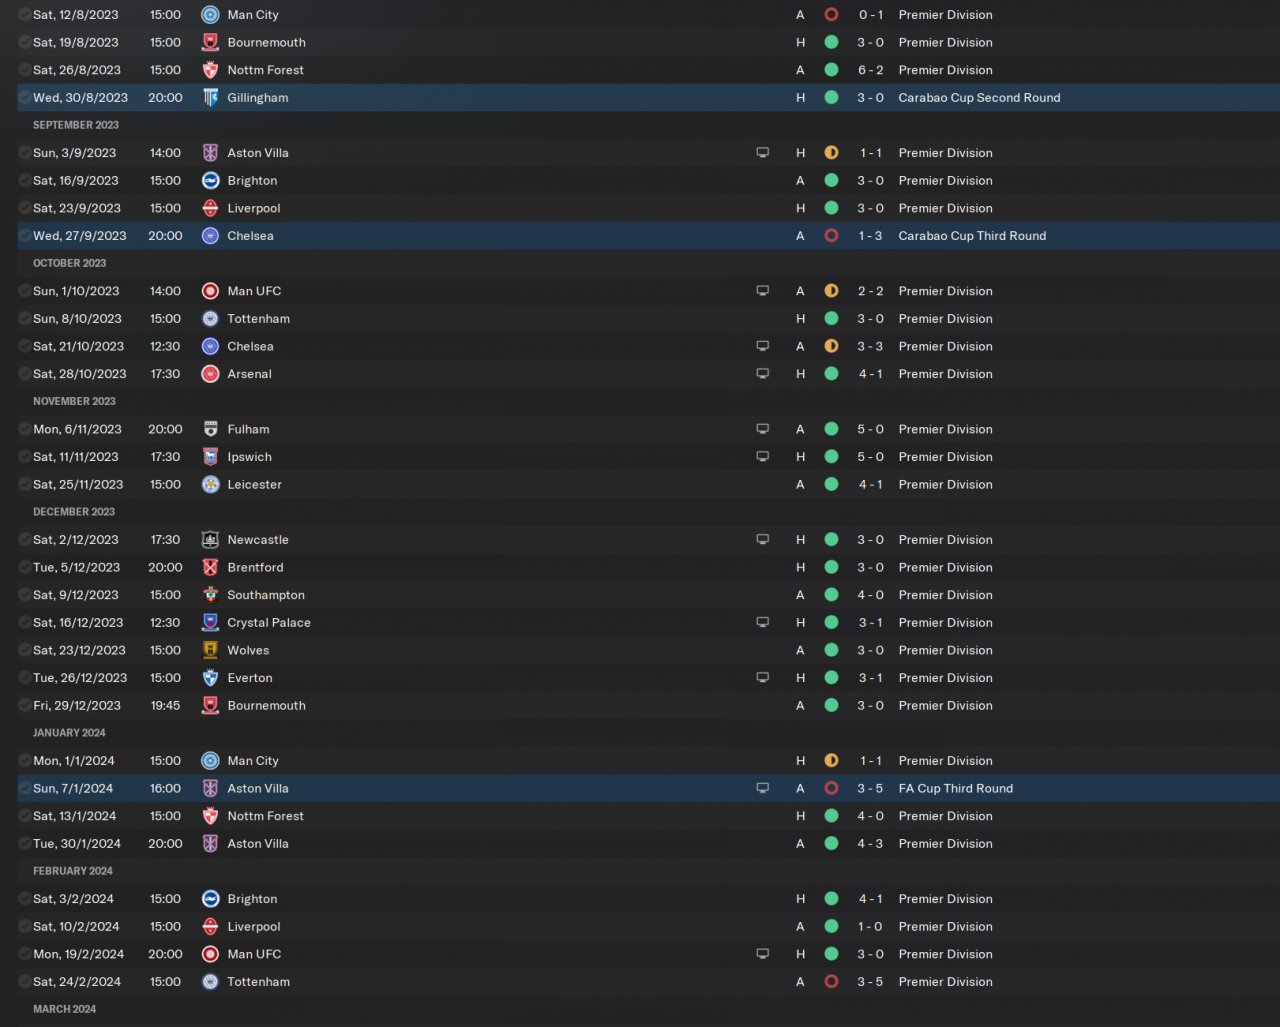Image resolution: width=1280 pixels, height=1027 pixels.
Task: Toggle check mark beside Mon 19/2/2024 fixture
Action: click(24, 954)
